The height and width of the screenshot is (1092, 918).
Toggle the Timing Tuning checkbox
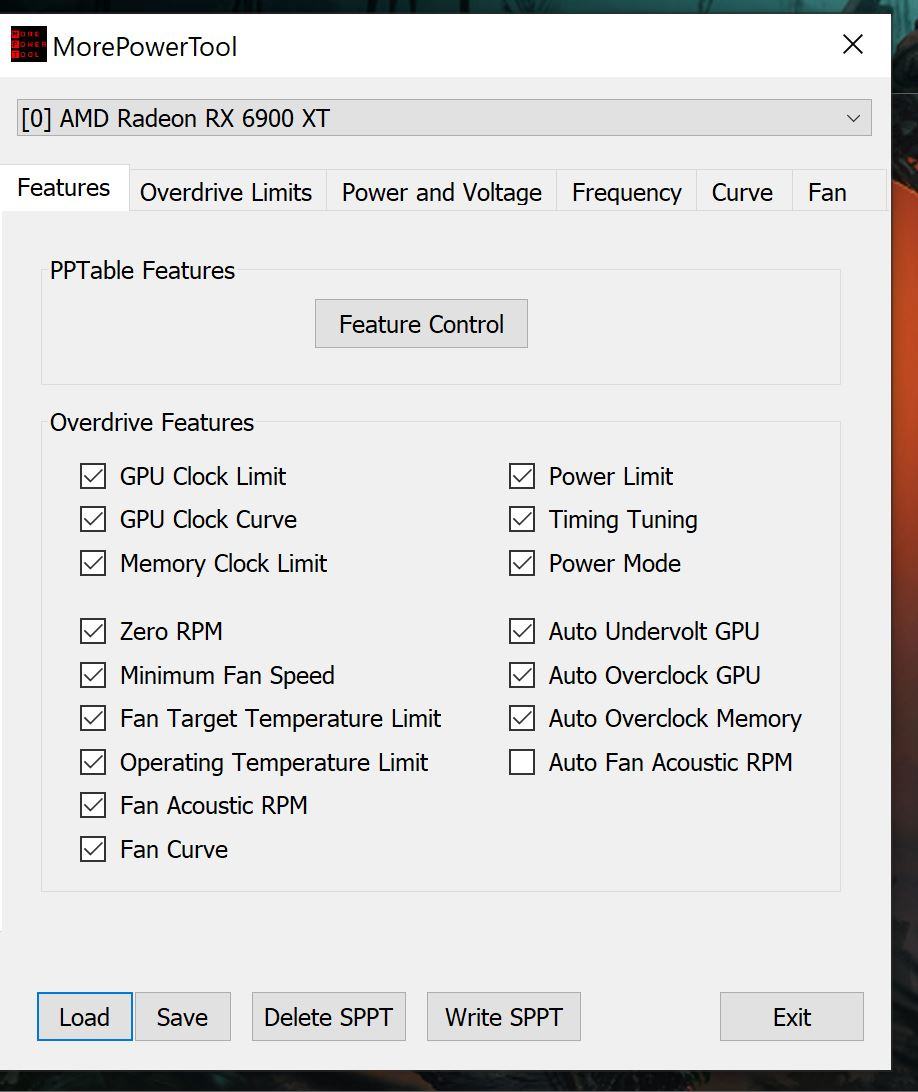522,520
